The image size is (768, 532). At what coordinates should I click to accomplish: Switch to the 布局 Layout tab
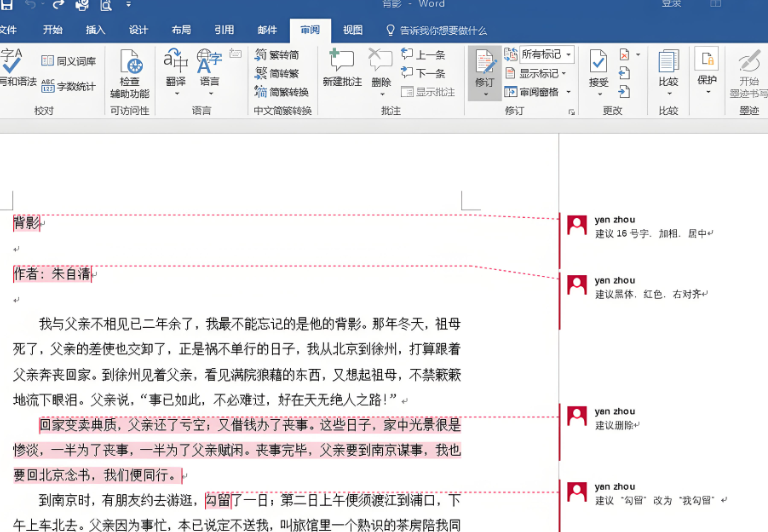(x=181, y=30)
